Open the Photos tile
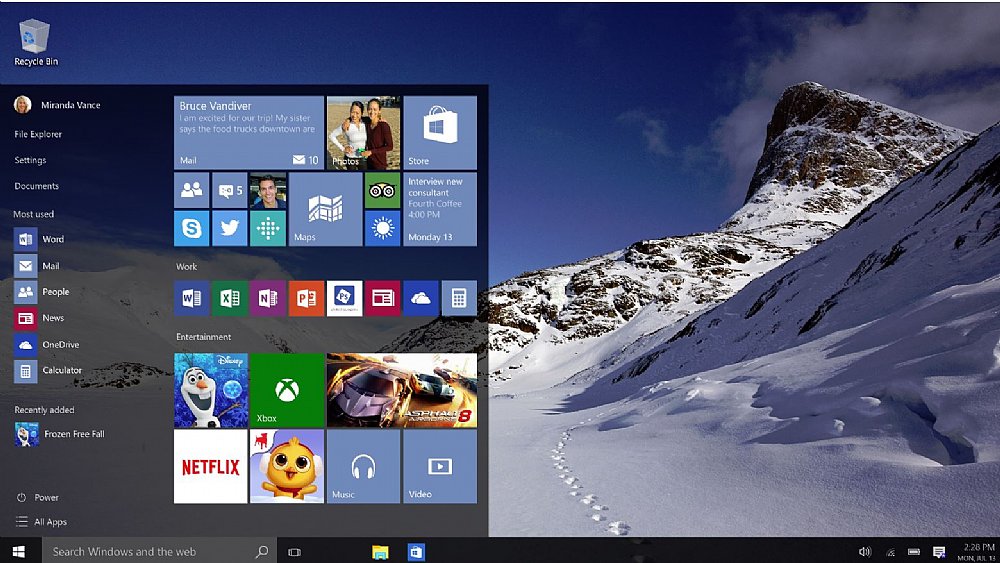 pos(364,132)
